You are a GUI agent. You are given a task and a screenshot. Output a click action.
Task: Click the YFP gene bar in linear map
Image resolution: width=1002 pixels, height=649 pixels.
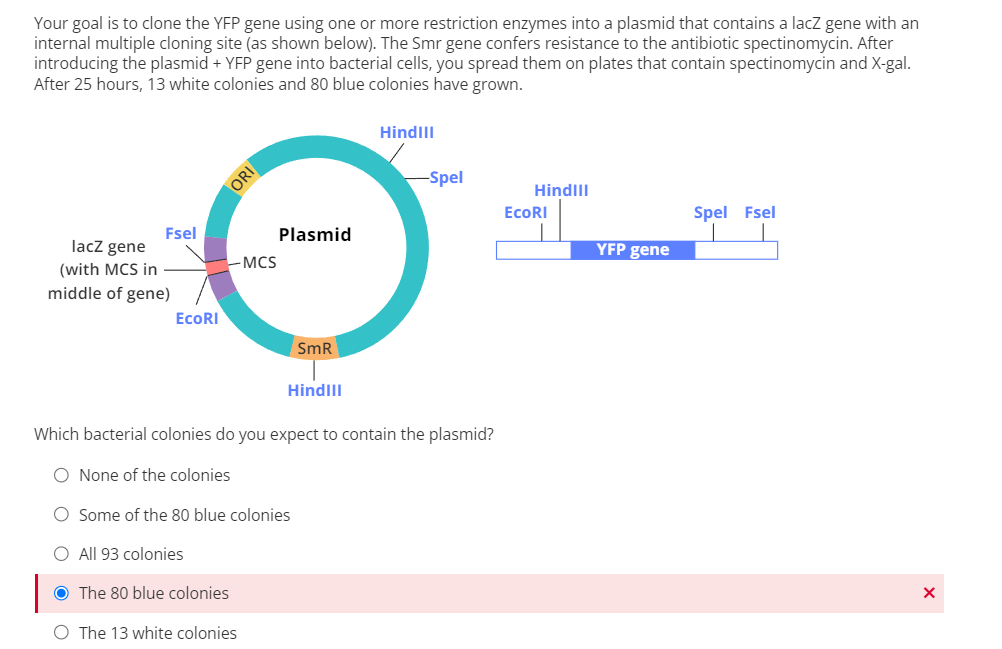(x=633, y=249)
